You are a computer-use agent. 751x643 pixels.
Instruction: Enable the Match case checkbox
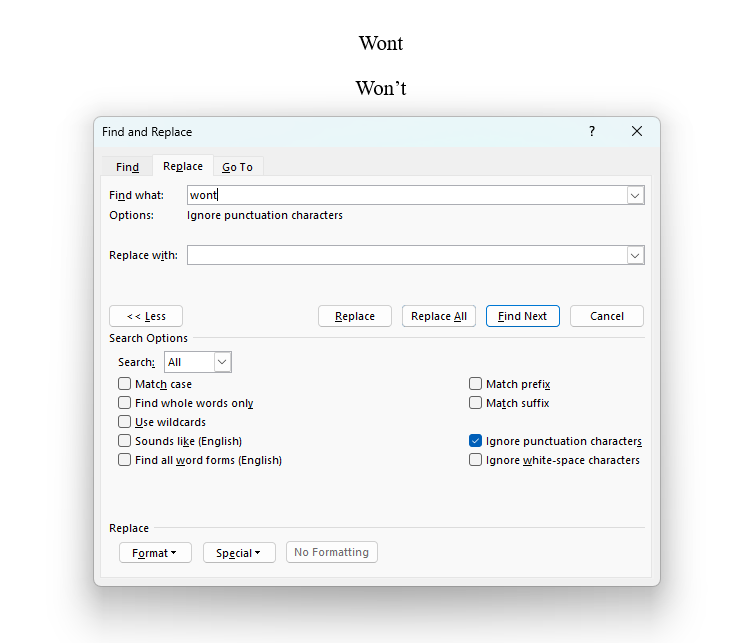click(x=125, y=384)
